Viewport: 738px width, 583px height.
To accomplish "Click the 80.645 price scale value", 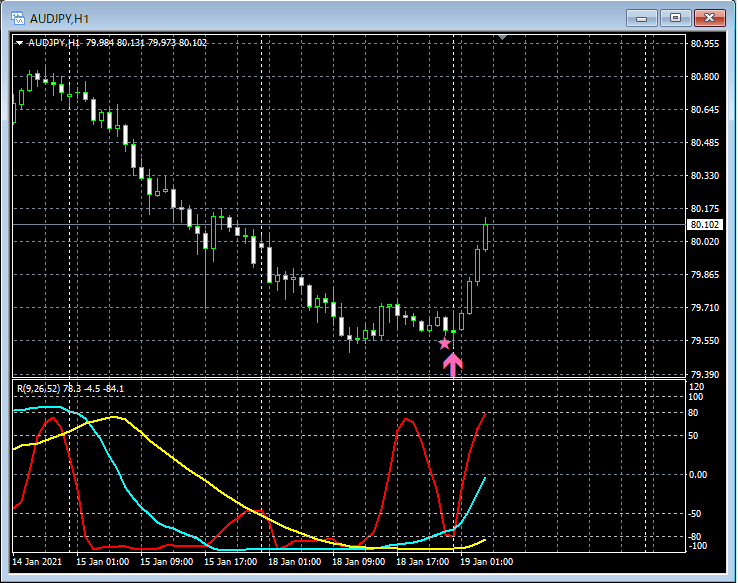I will pos(705,110).
